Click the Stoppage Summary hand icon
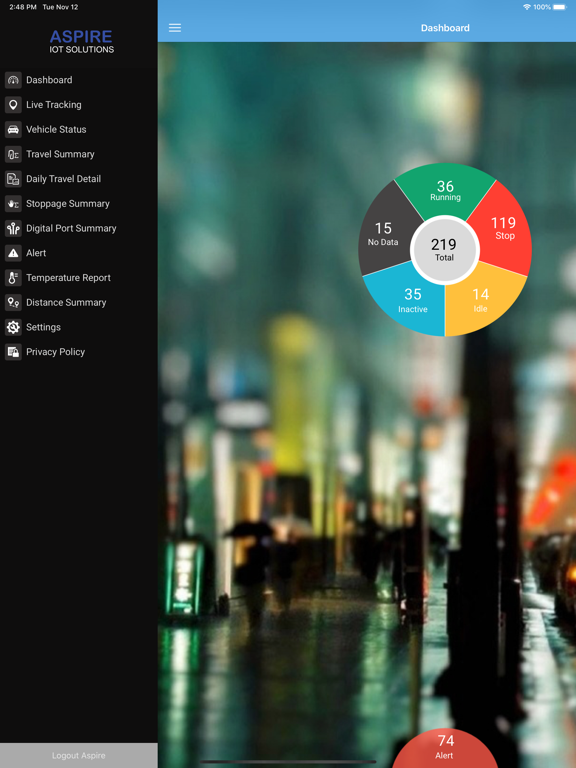 coord(13,203)
